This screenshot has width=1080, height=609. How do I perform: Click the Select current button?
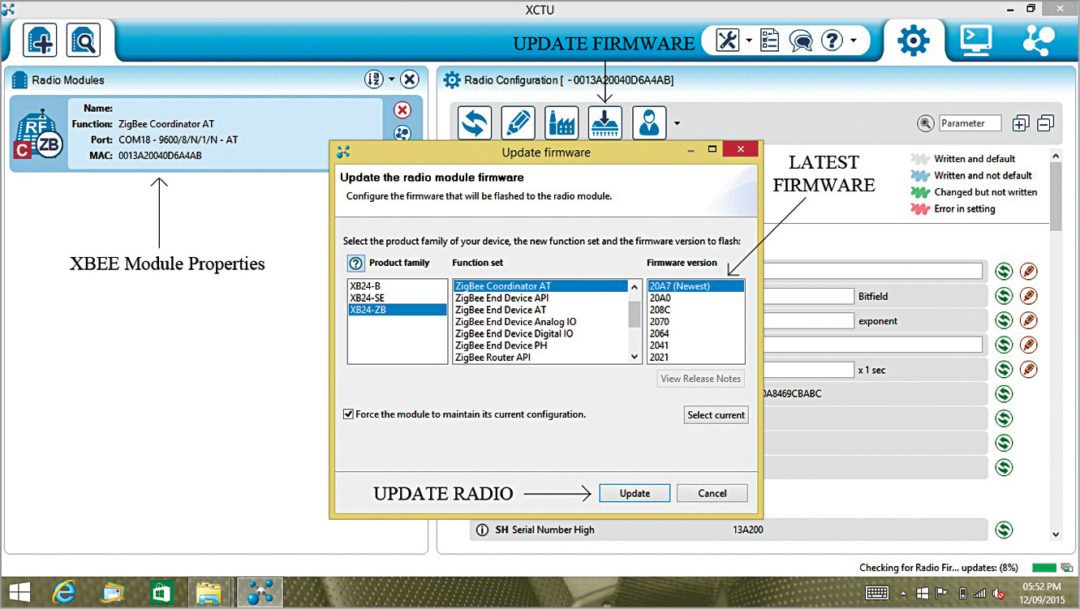[716, 415]
